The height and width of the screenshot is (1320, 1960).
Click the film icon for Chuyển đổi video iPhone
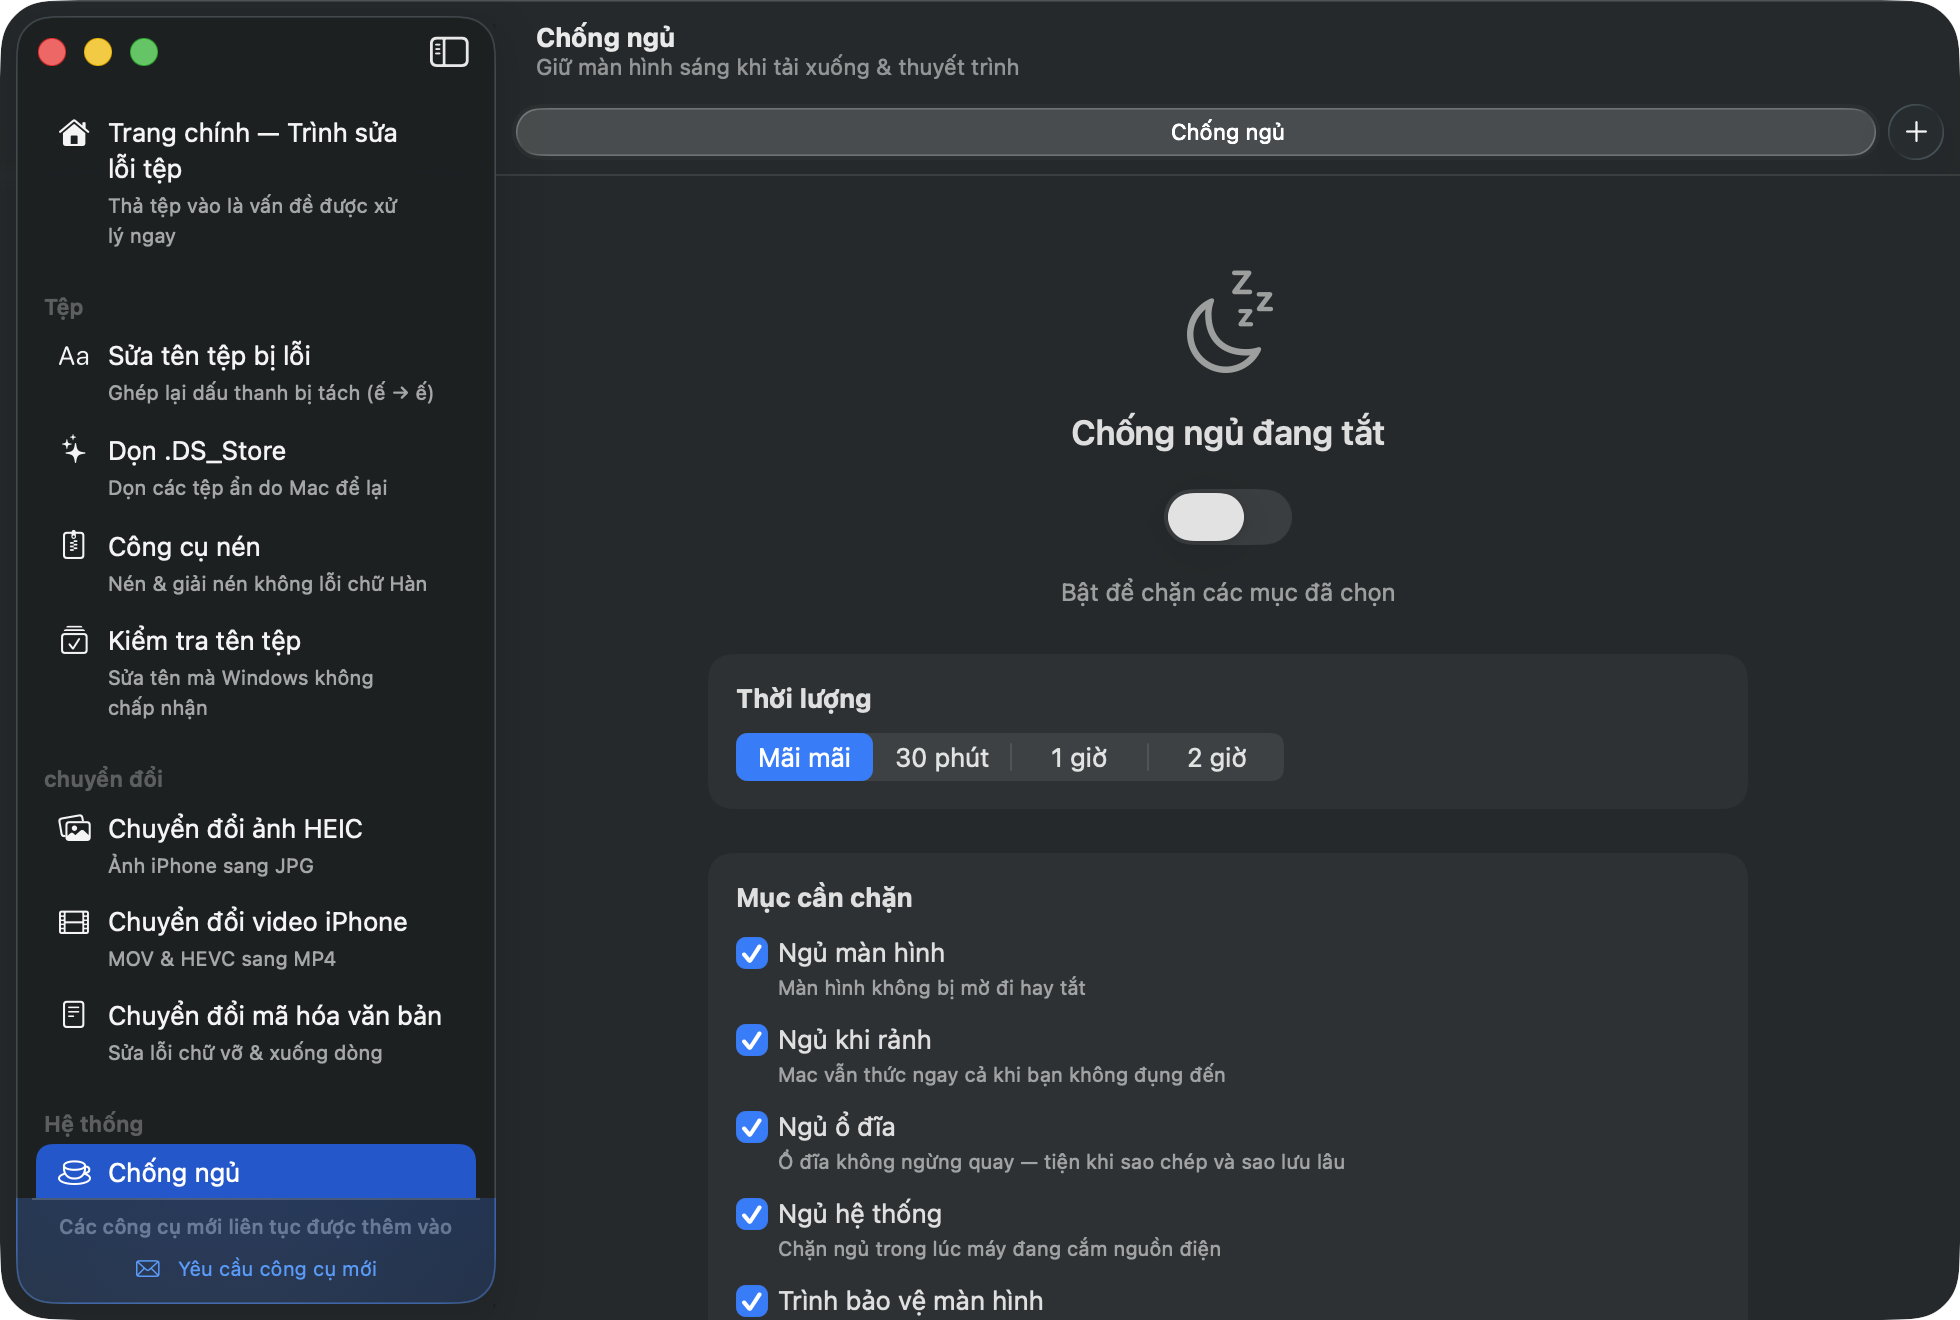tap(74, 922)
